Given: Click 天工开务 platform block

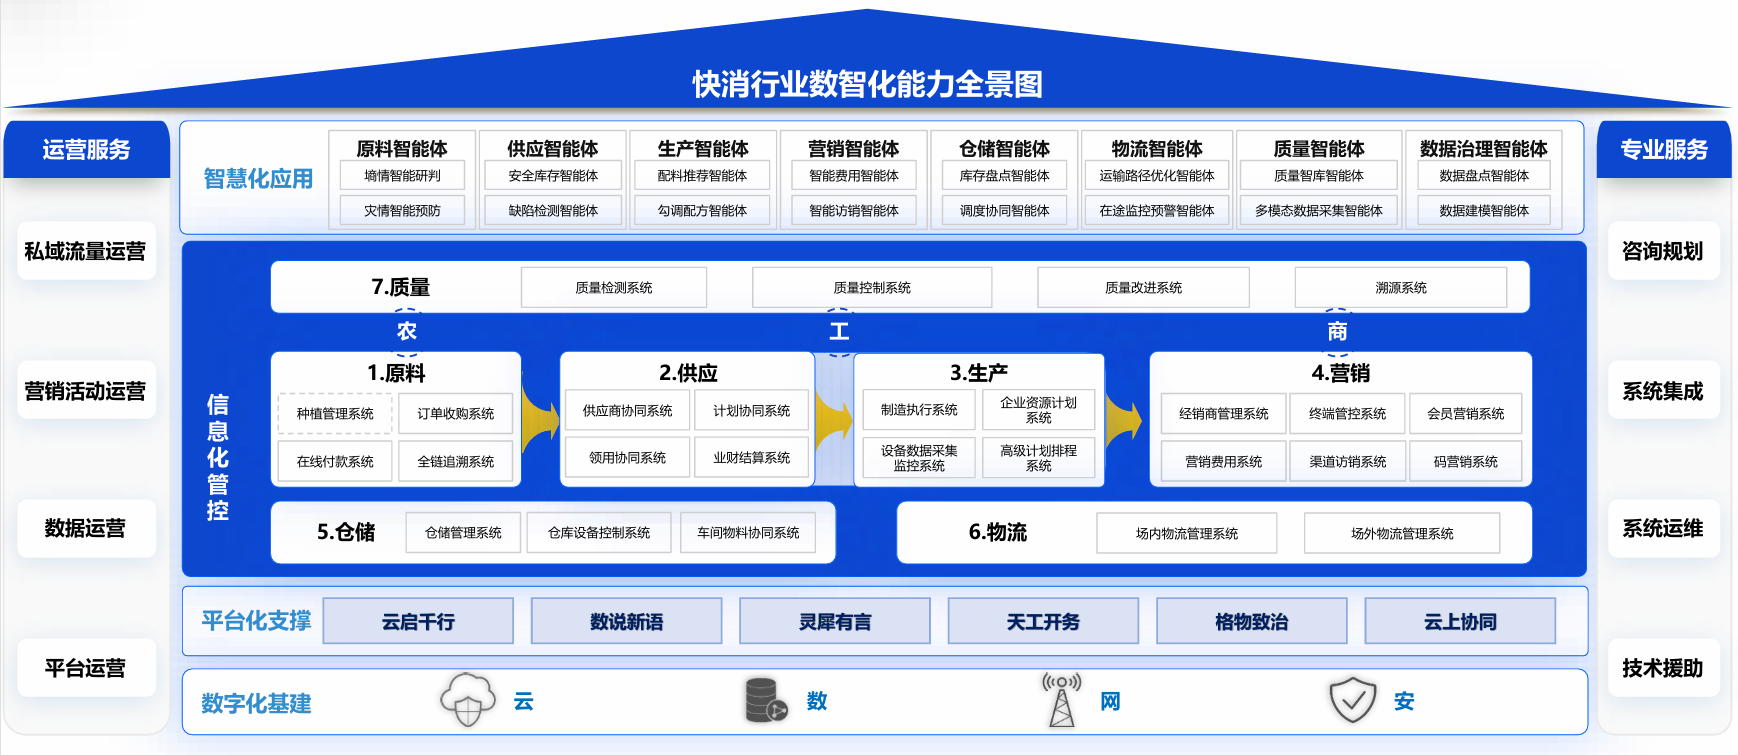Looking at the screenshot, I should 1043,621.
